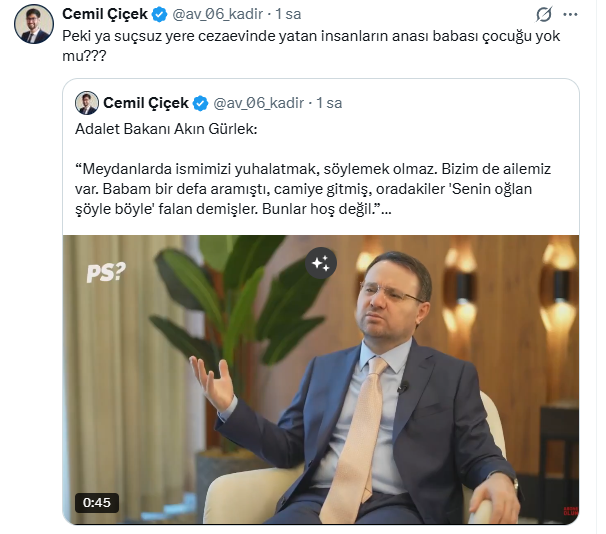Open the @av_06_kadir handle in the quoted tweet
This screenshot has height=534, width=606.
pos(259,103)
